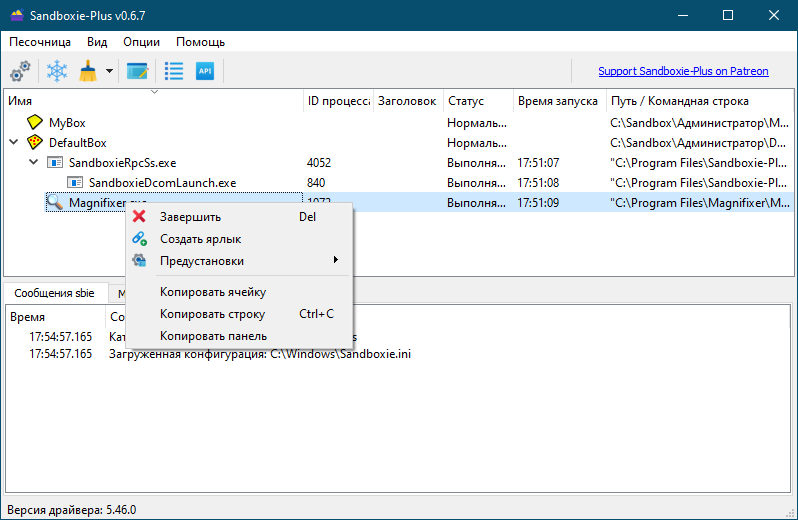Open global settings gears icon
Screen dimensions: 798x520
click(x=20, y=71)
